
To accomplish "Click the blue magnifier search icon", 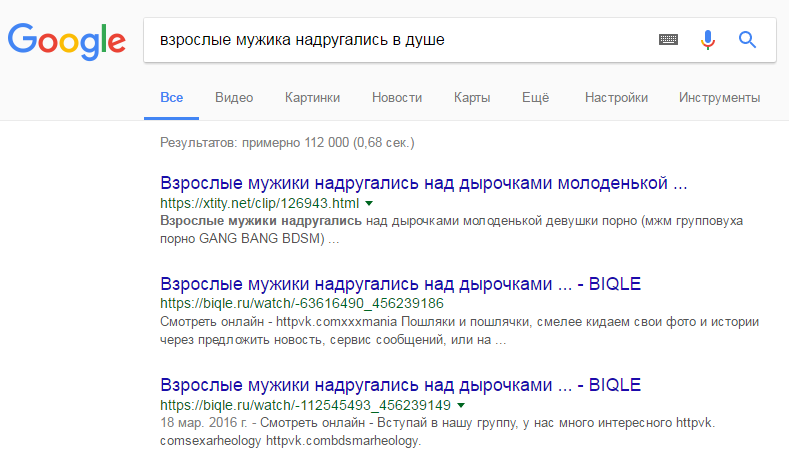I will point(747,39).
